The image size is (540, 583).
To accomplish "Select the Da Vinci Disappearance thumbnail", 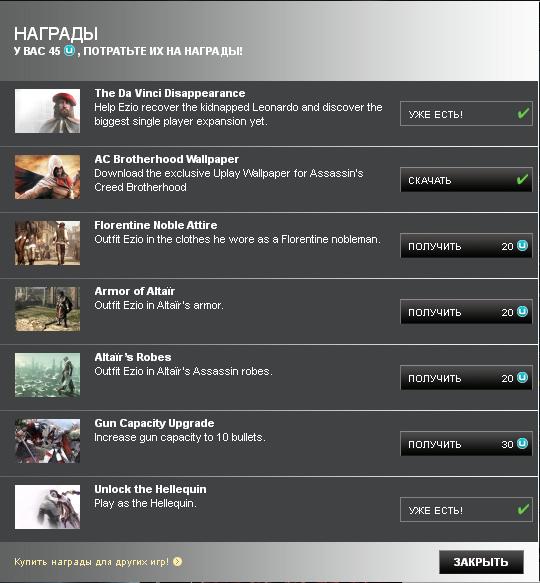I will [47, 111].
